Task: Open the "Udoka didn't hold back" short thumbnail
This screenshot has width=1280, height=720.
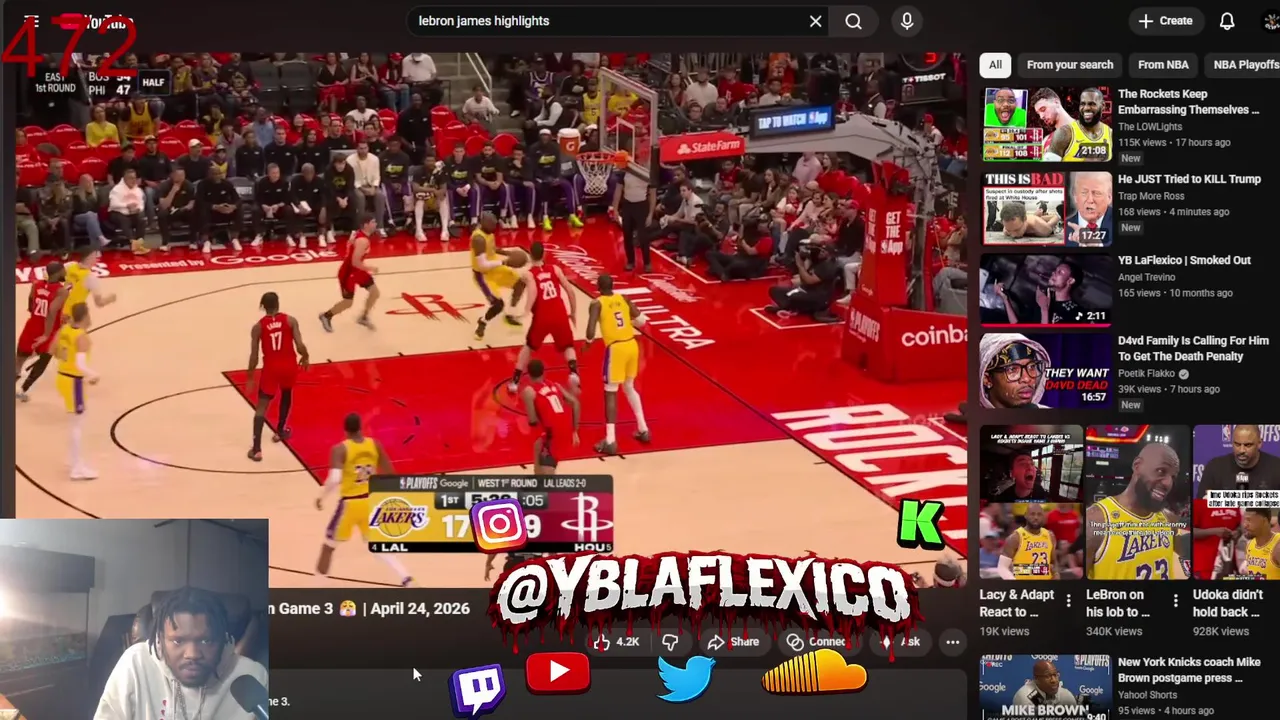Action: (x=1237, y=503)
